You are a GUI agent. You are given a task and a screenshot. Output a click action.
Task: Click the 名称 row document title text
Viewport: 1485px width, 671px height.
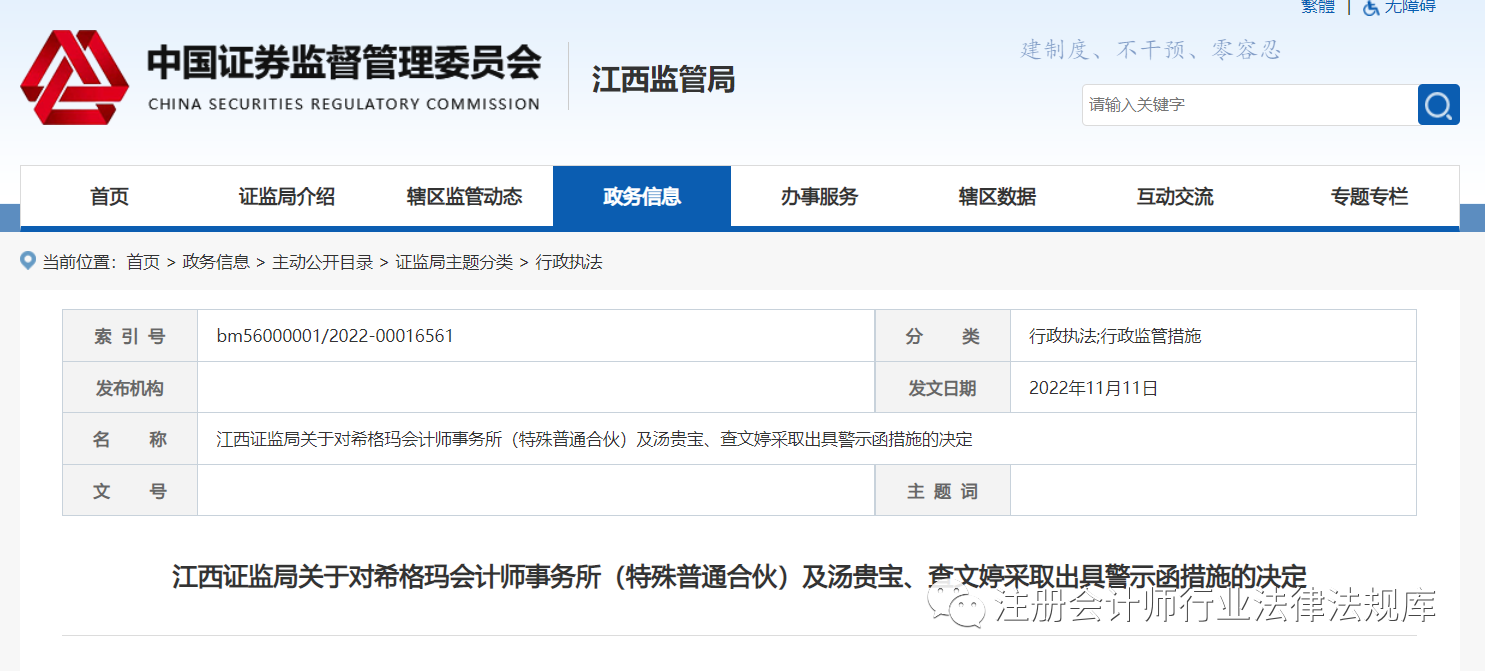595,439
